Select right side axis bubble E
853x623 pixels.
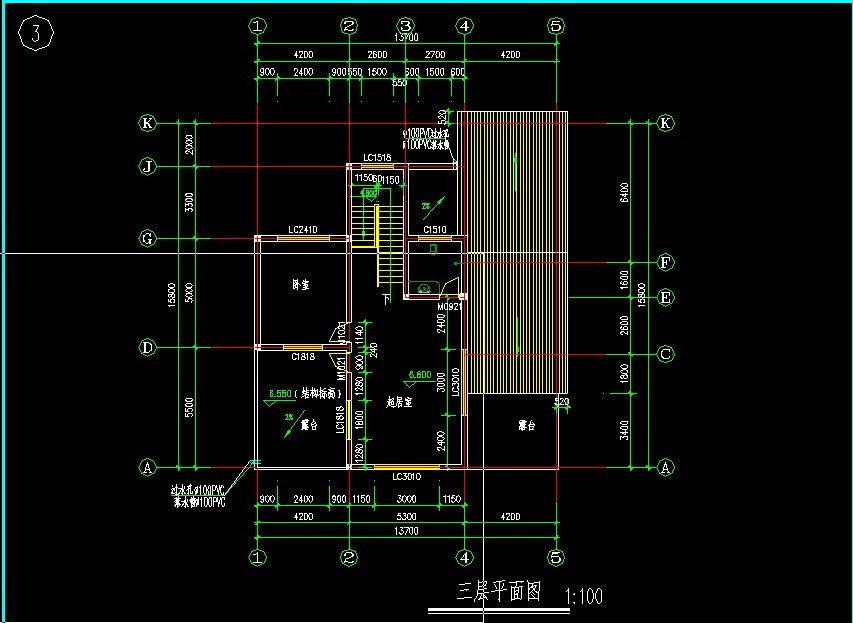click(x=665, y=297)
